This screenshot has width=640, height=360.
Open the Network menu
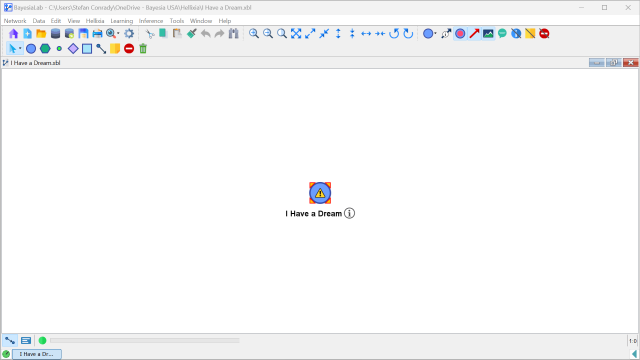point(15,21)
